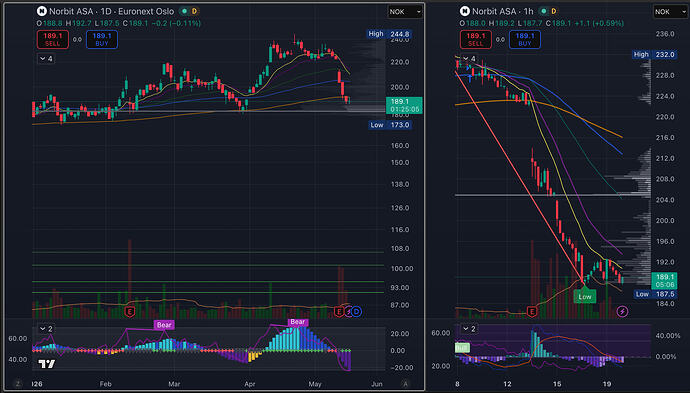Viewport: 690px width, 393px height.
Task: Click the 204.0 level on the 1h price axis
Action: point(664,200)
